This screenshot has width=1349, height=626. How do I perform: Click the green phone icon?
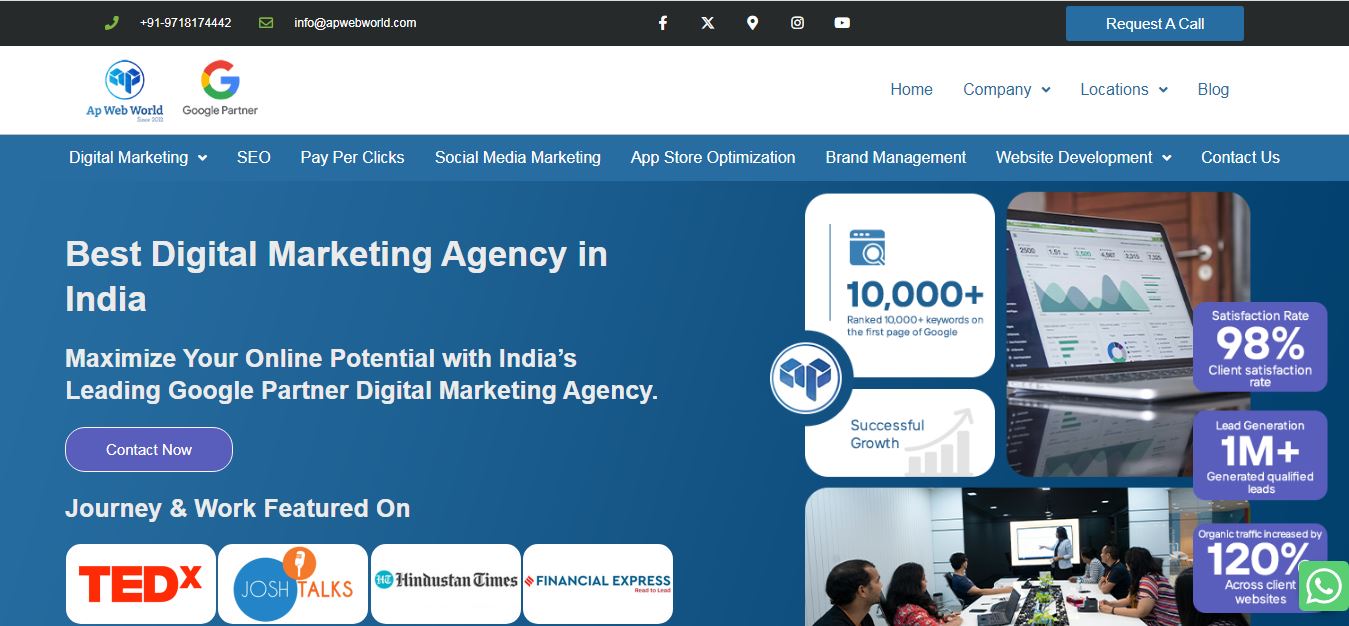[x=112, y=23]
